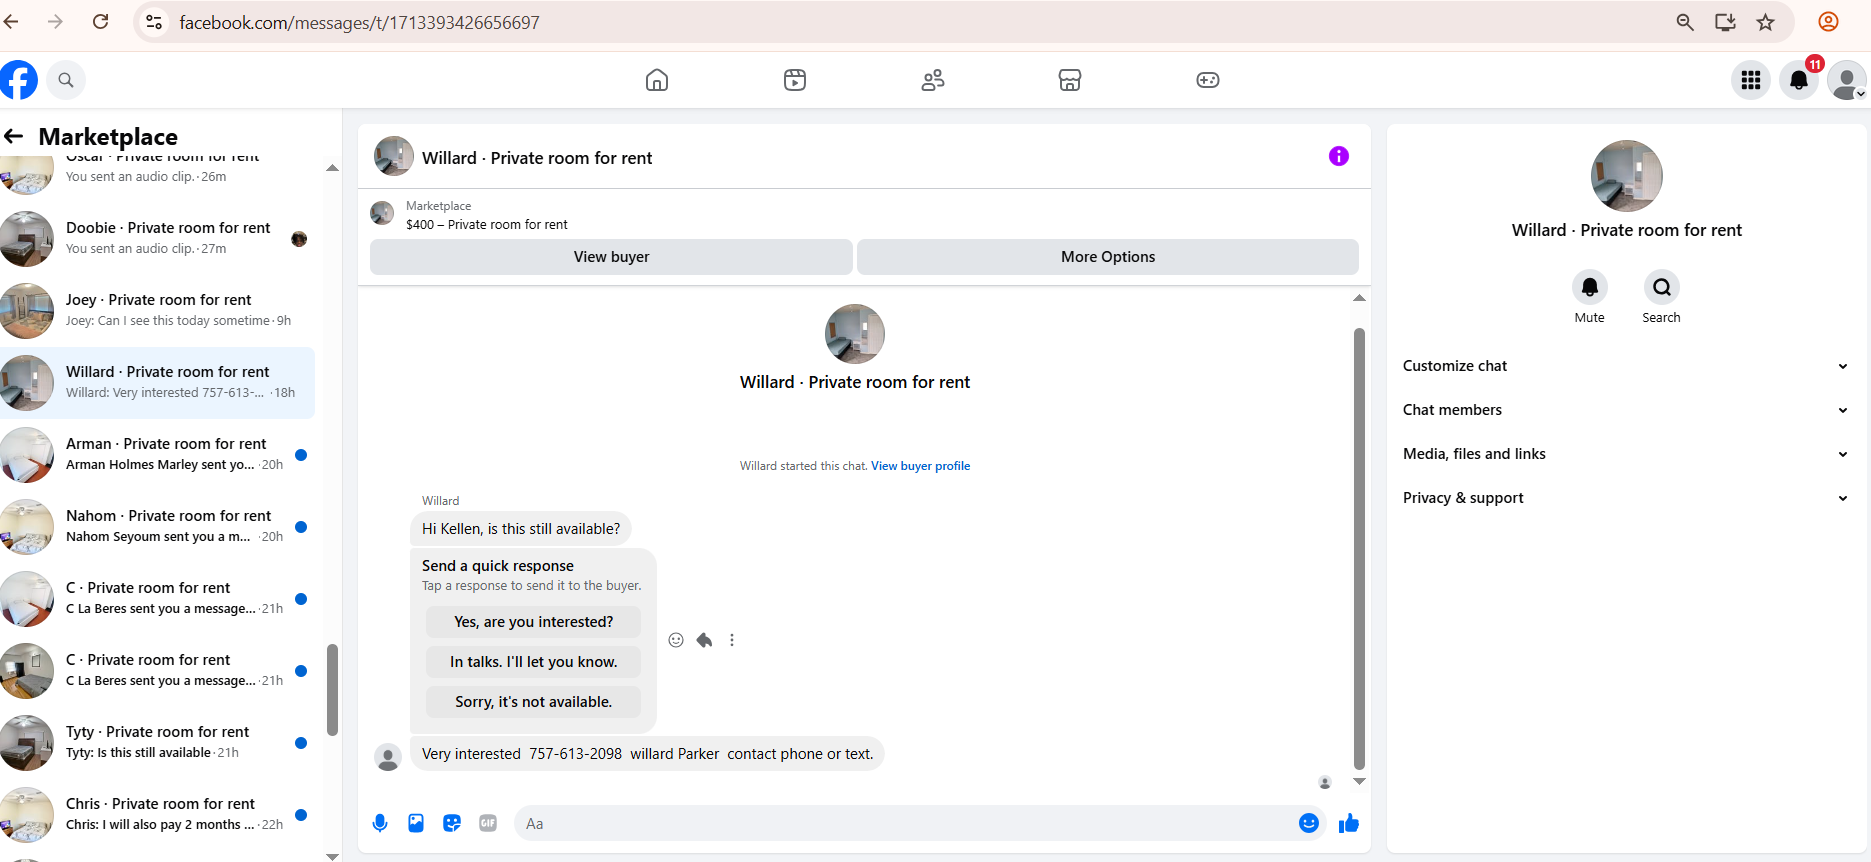The height and width of the screenshot is (862, 1871).
Task: Choose a GIF
Action: [488, 823]
